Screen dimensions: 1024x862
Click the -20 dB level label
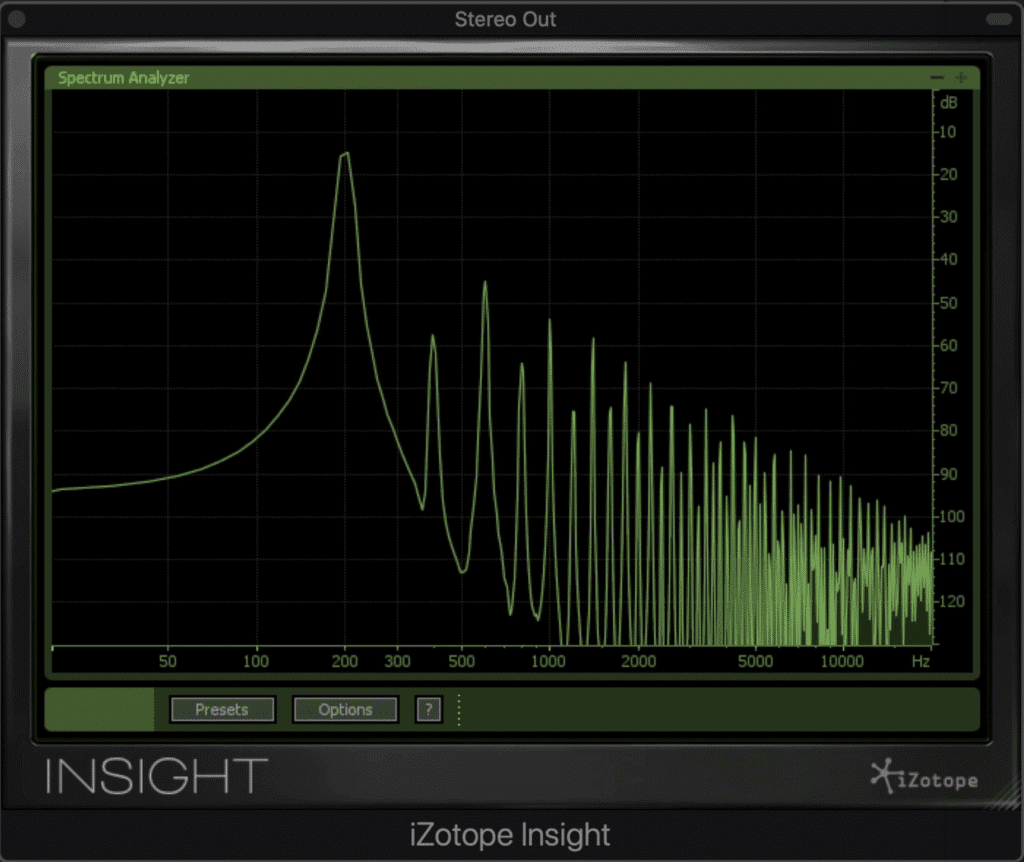[x=948, y=174]
